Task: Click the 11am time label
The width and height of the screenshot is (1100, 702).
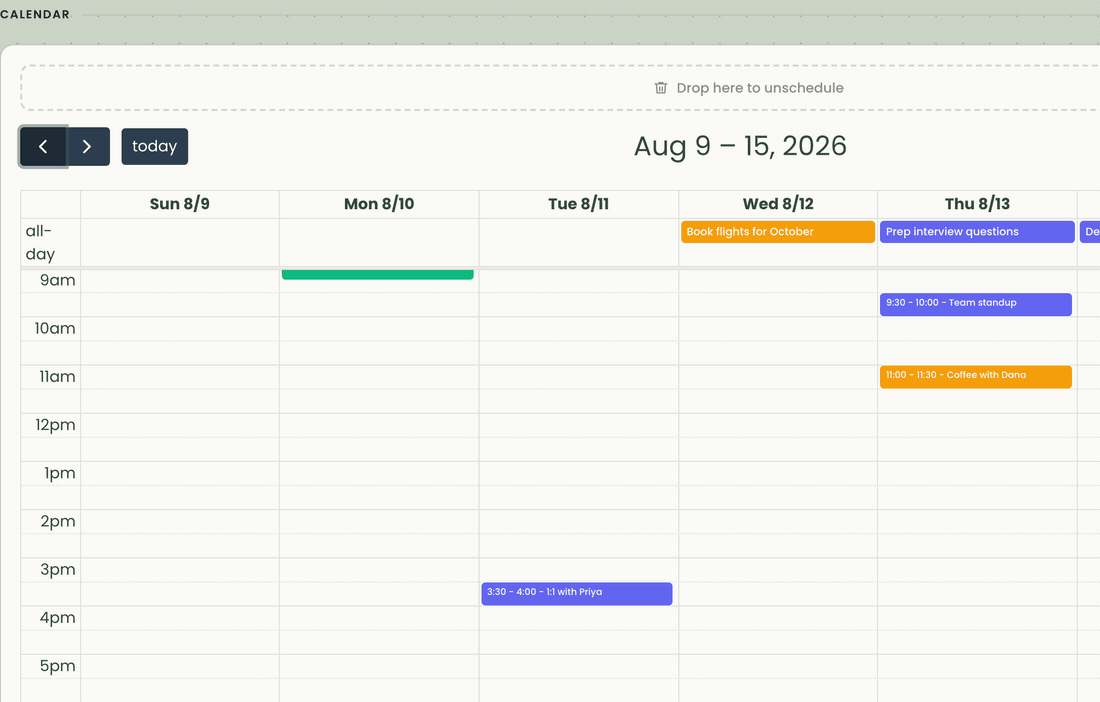Action: (57, 377)
